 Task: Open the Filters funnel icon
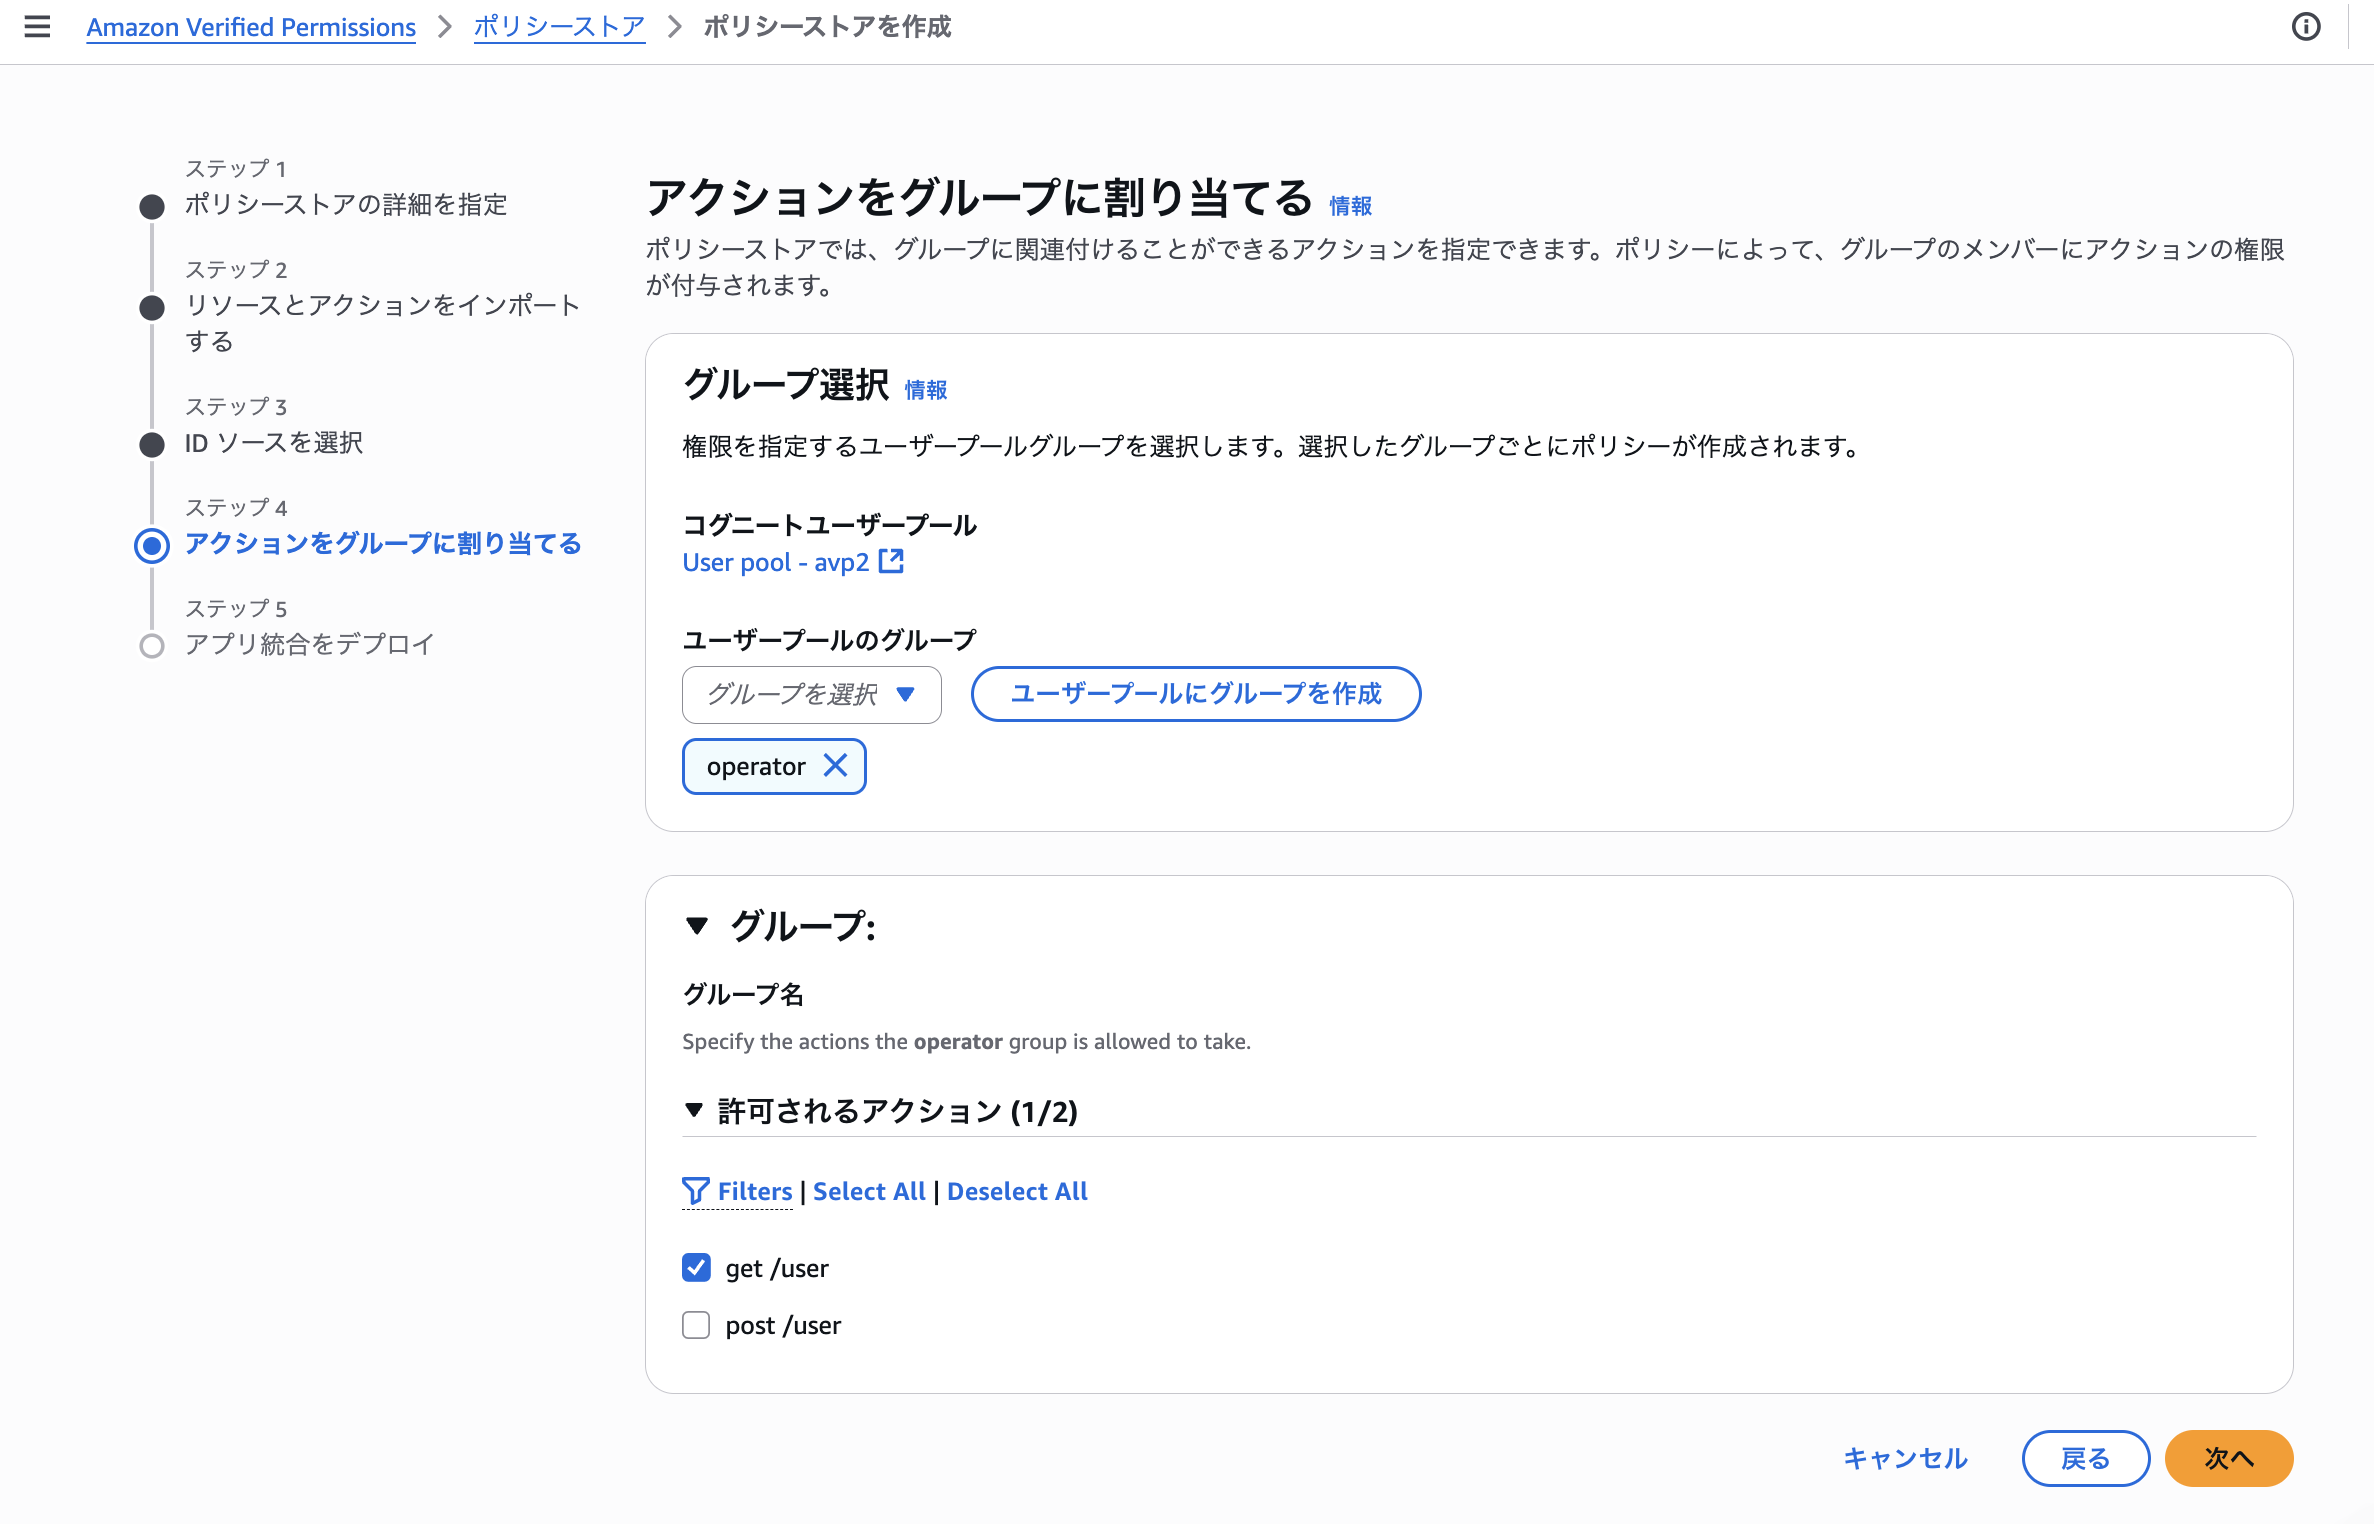[697, 1191]
